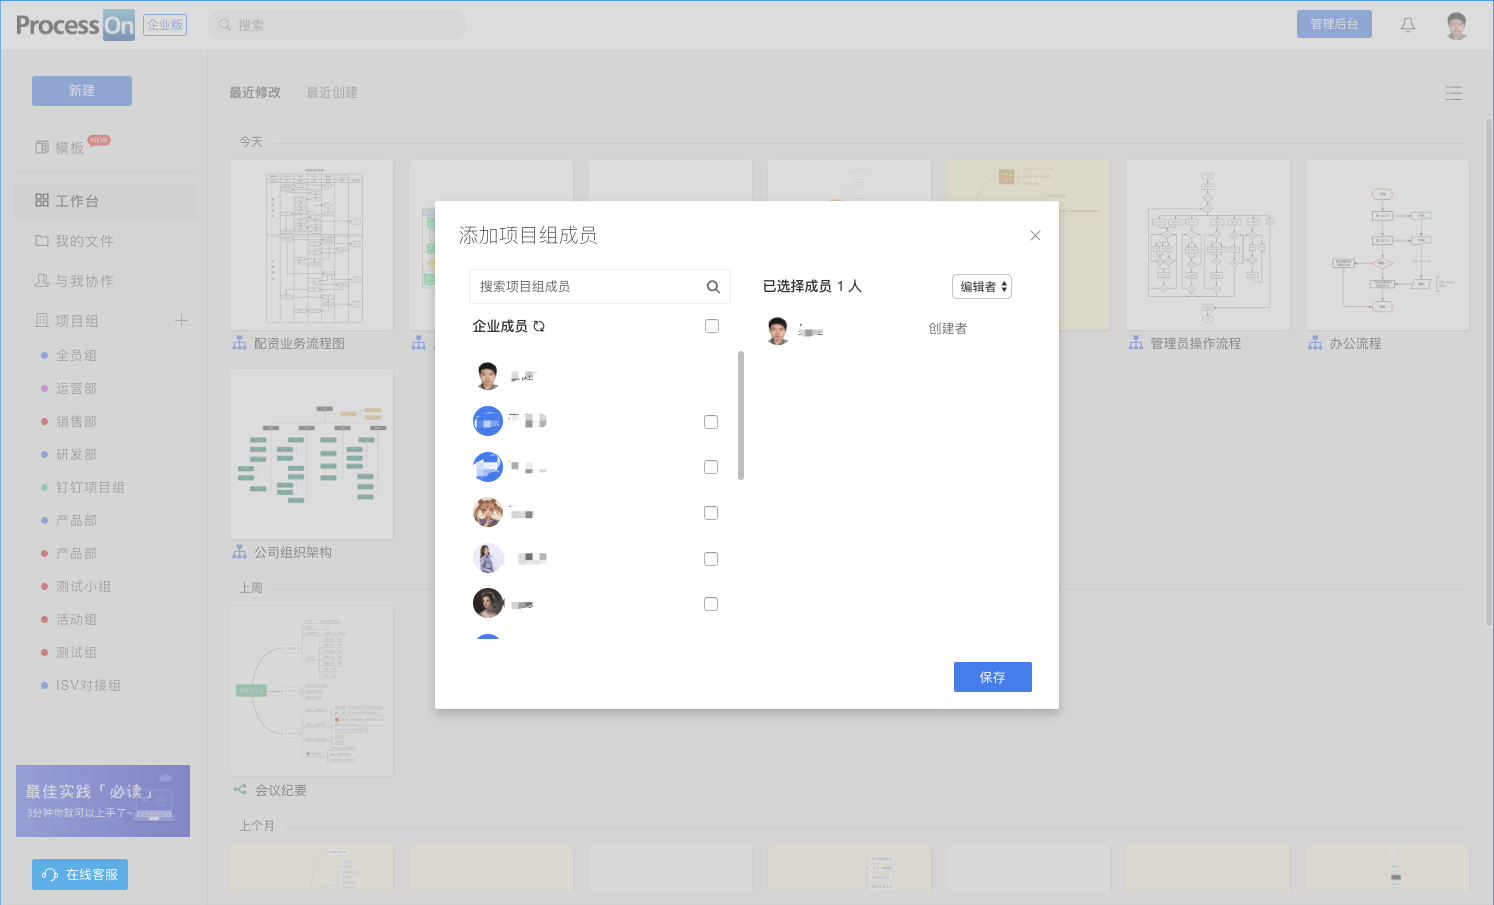1494x905 pixels.
Task: Open 工作台 in the sidebar
Action: click(106, 201)
